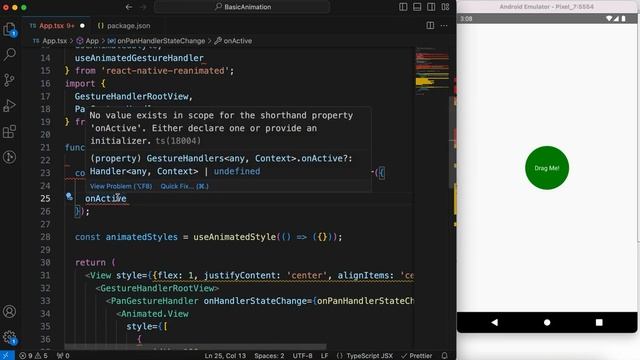Screen dimensions: 640x360
Task: Click the lightbulb code action on line 25
Action: (x=69, y=197)
